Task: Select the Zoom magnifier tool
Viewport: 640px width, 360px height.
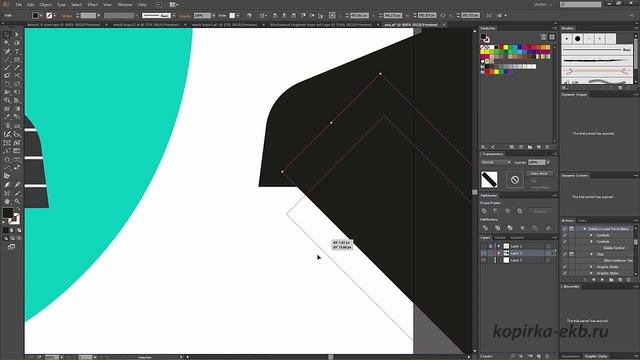Action: tap(17, 201)
